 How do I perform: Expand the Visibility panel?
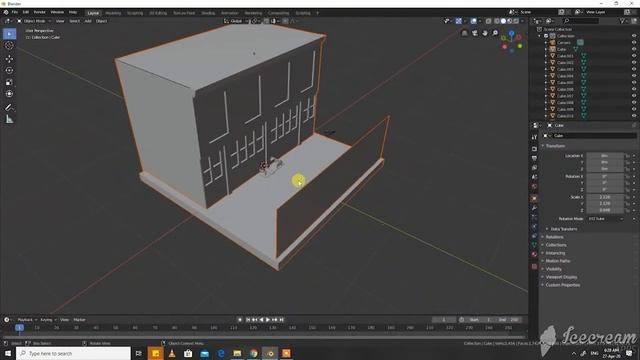553,269
